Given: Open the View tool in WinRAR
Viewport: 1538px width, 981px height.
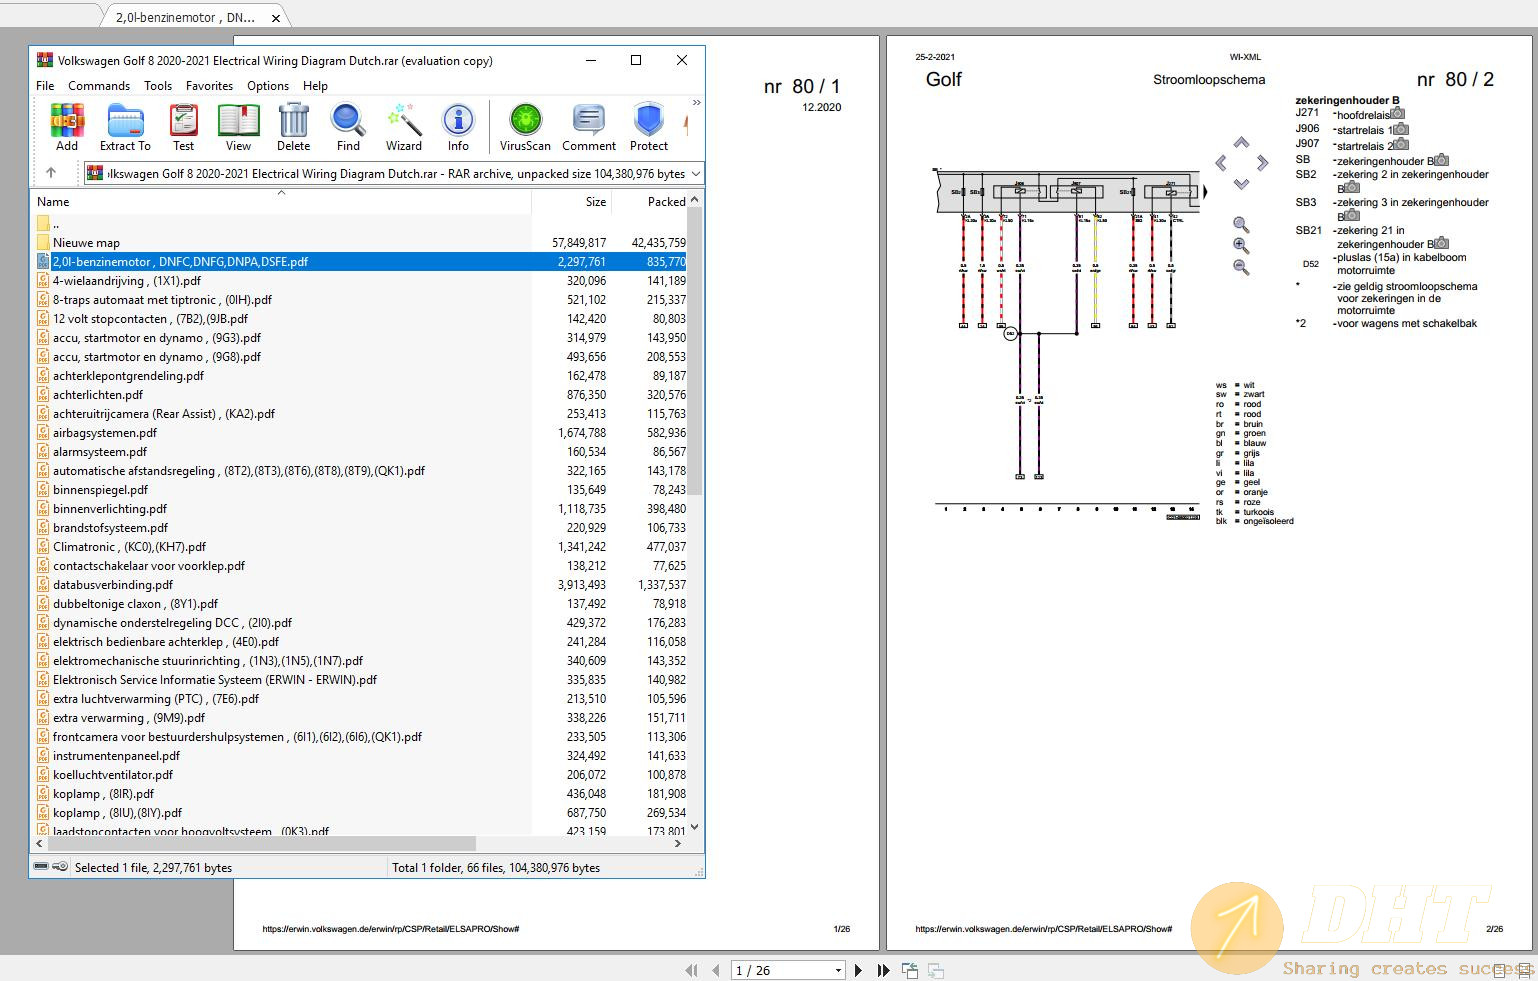Looking at the screenshot, I should (238, 128).
